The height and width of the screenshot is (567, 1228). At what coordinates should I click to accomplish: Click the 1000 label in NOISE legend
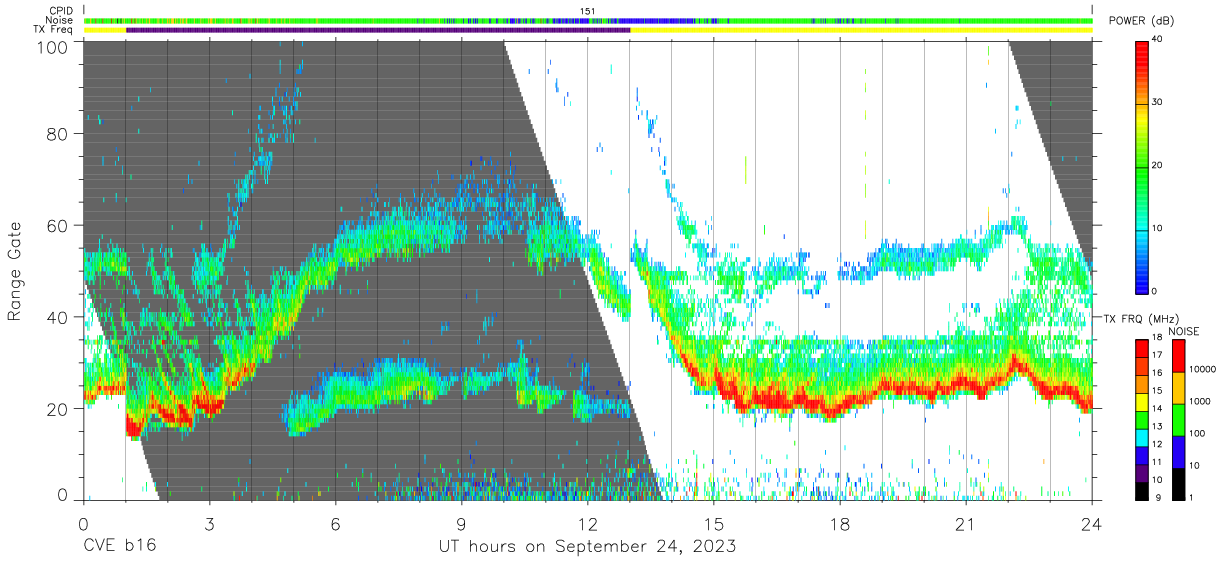tap(1200, 401)
